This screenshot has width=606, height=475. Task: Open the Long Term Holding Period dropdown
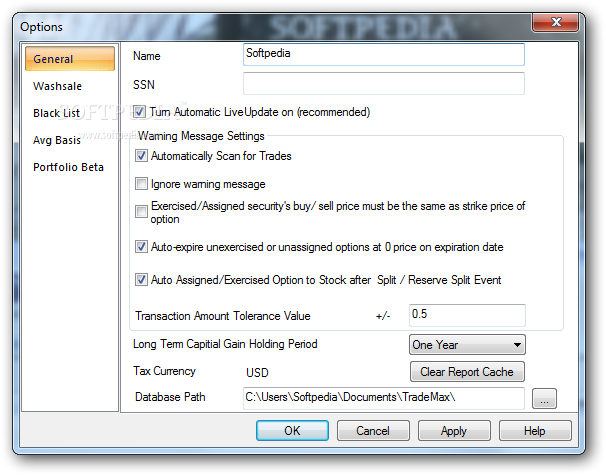(x=467, y=344)
